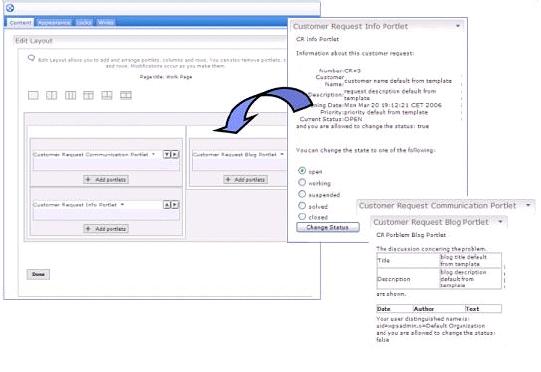Click the Author column header in the blog table
The height and width of the screenshot is (372, 541).
[x=424, y=309]
